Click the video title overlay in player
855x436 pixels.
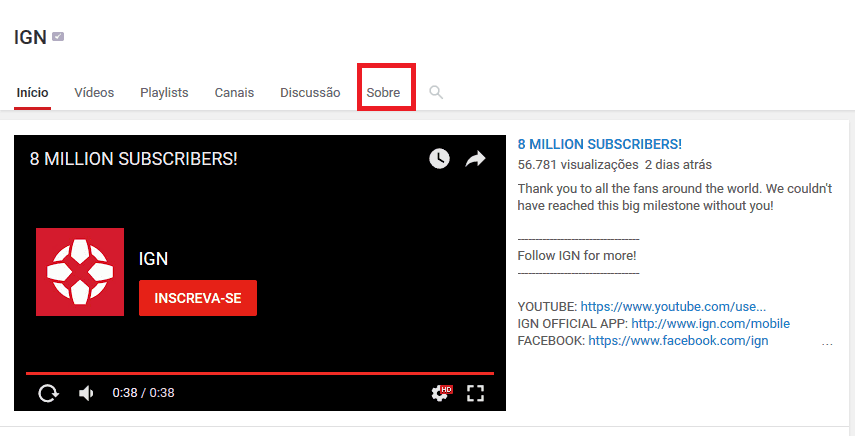[x=134, y=159]
